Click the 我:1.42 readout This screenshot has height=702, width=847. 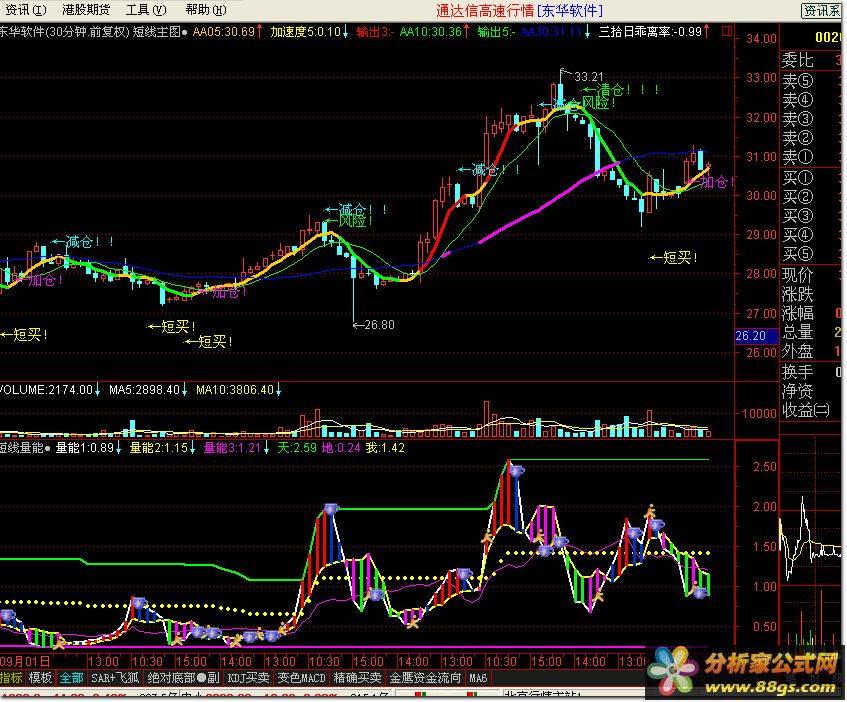pyautogui.click(x=385, y=448)
